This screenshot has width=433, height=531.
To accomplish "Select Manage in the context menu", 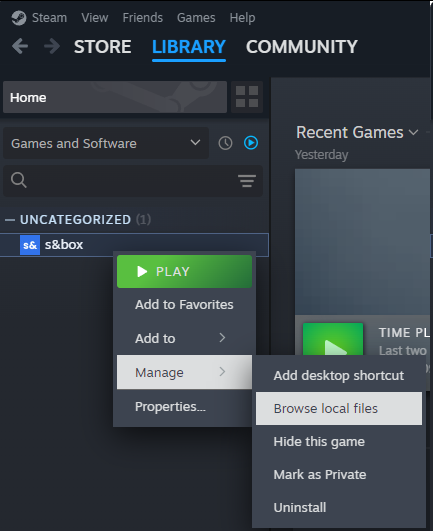I will pyautogui.click(x=185, y=372).
